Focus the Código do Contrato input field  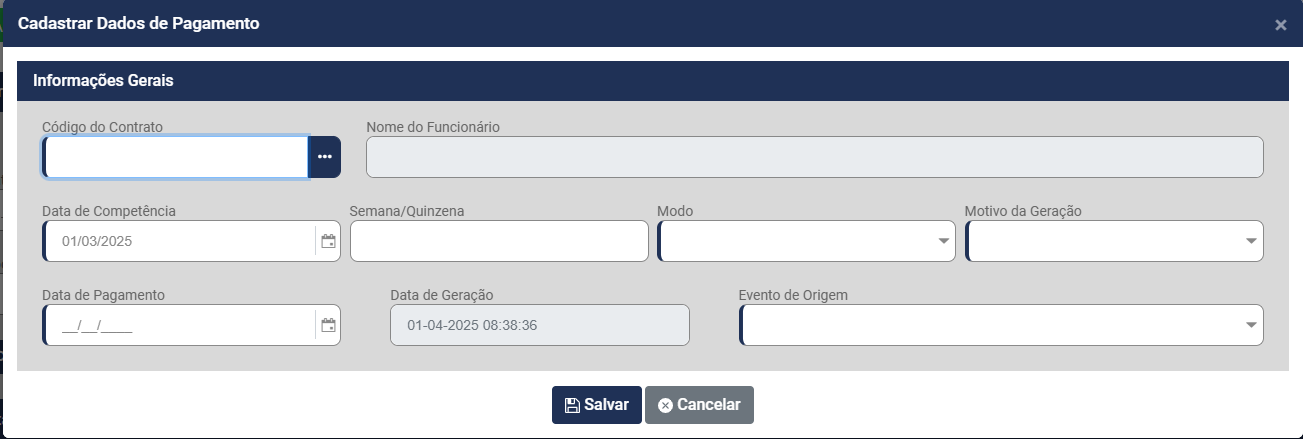[x=176, y=157]
